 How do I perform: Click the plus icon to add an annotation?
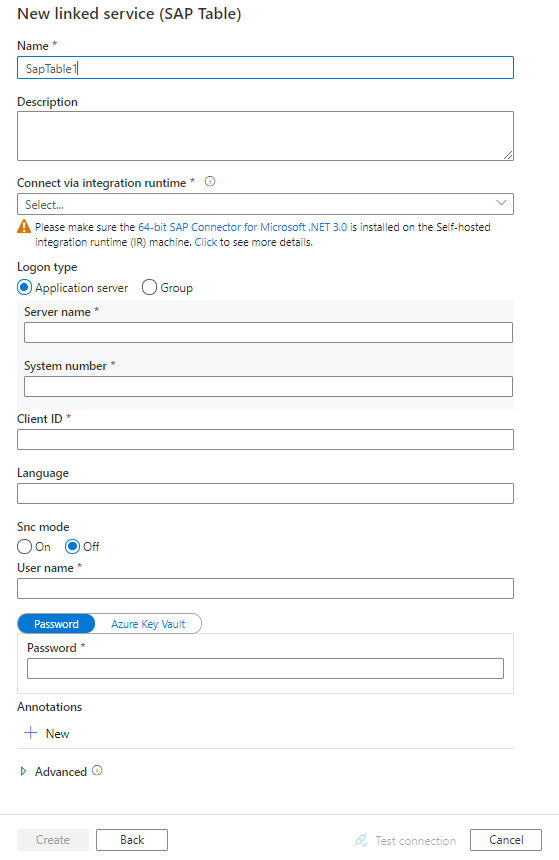31,733
